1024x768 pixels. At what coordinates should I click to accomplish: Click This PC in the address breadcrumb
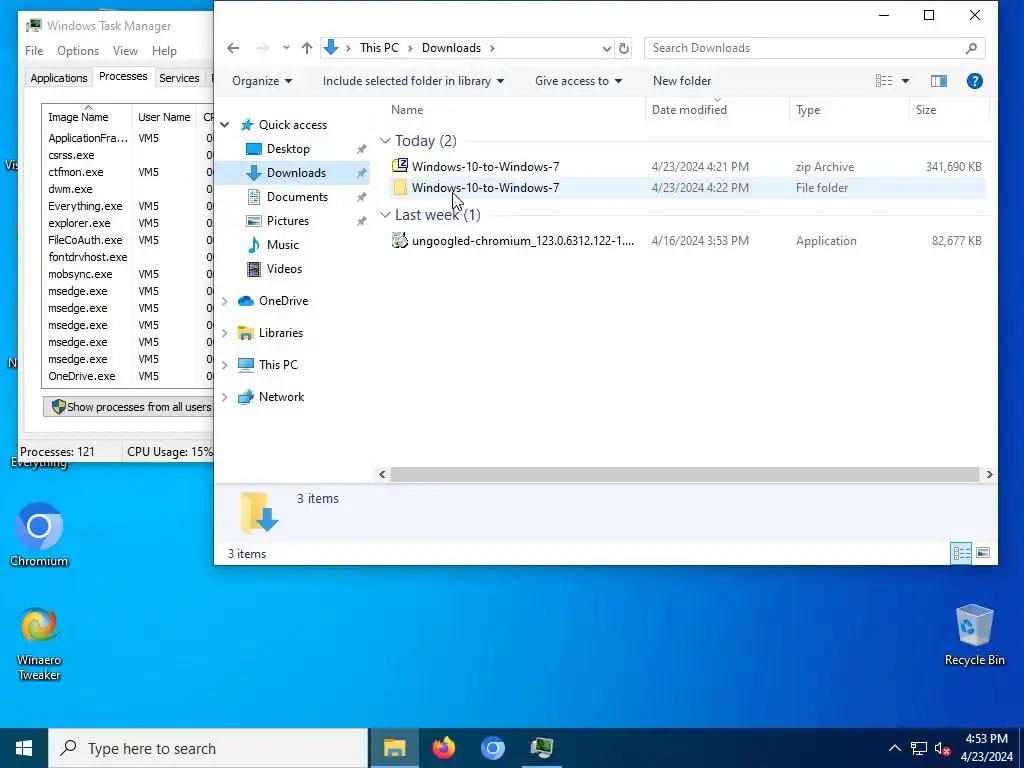click(x=379, y=48)
